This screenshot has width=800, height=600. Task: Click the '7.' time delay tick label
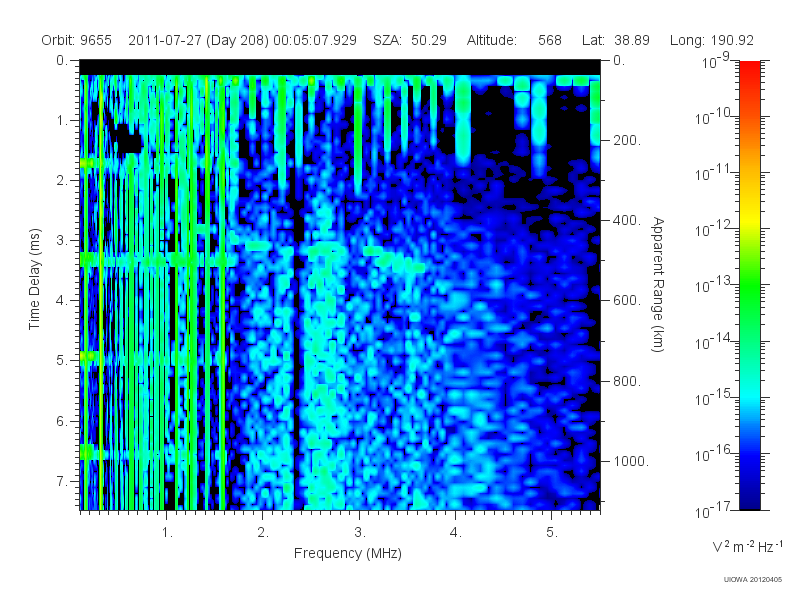coord(62,481)
